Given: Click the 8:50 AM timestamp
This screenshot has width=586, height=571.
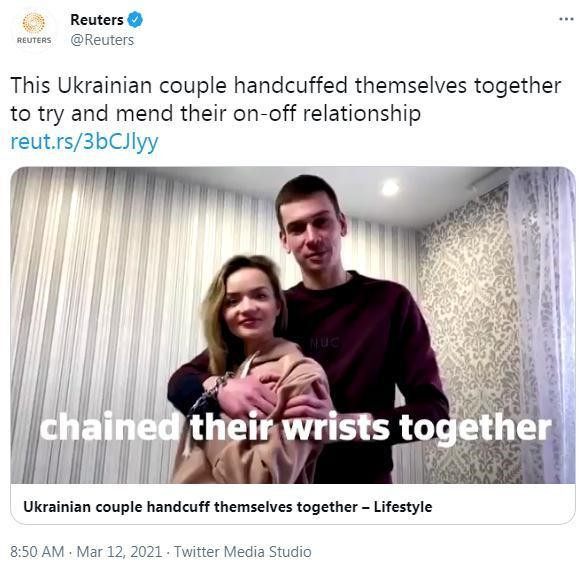Looking at the screenshot, I should tap(37, 552).
